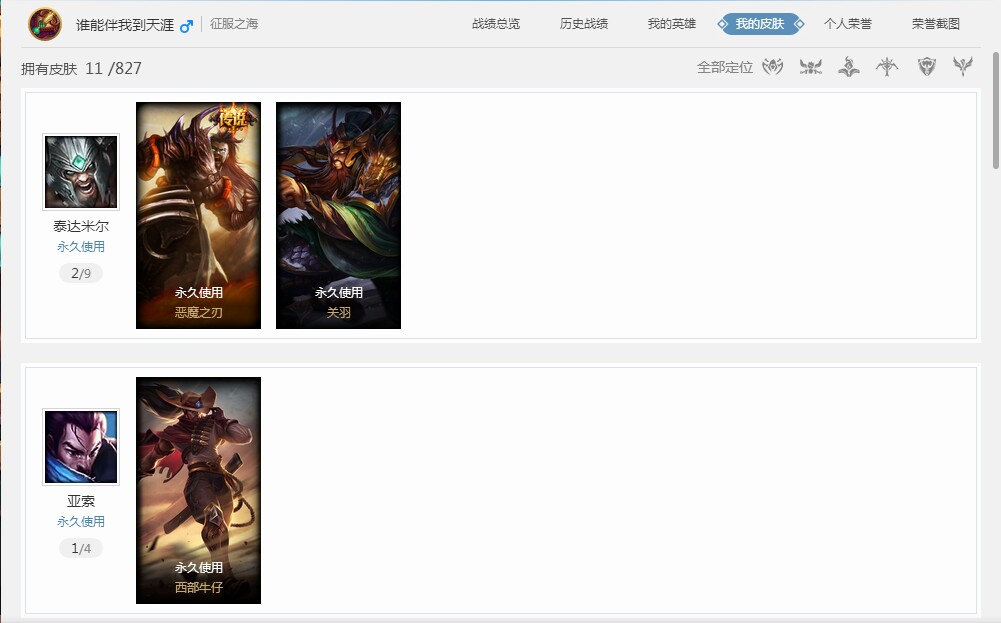Click the vertical scrollbar thumb
This screenshot has height=623, width=1001.
click(x=995, y=110)
